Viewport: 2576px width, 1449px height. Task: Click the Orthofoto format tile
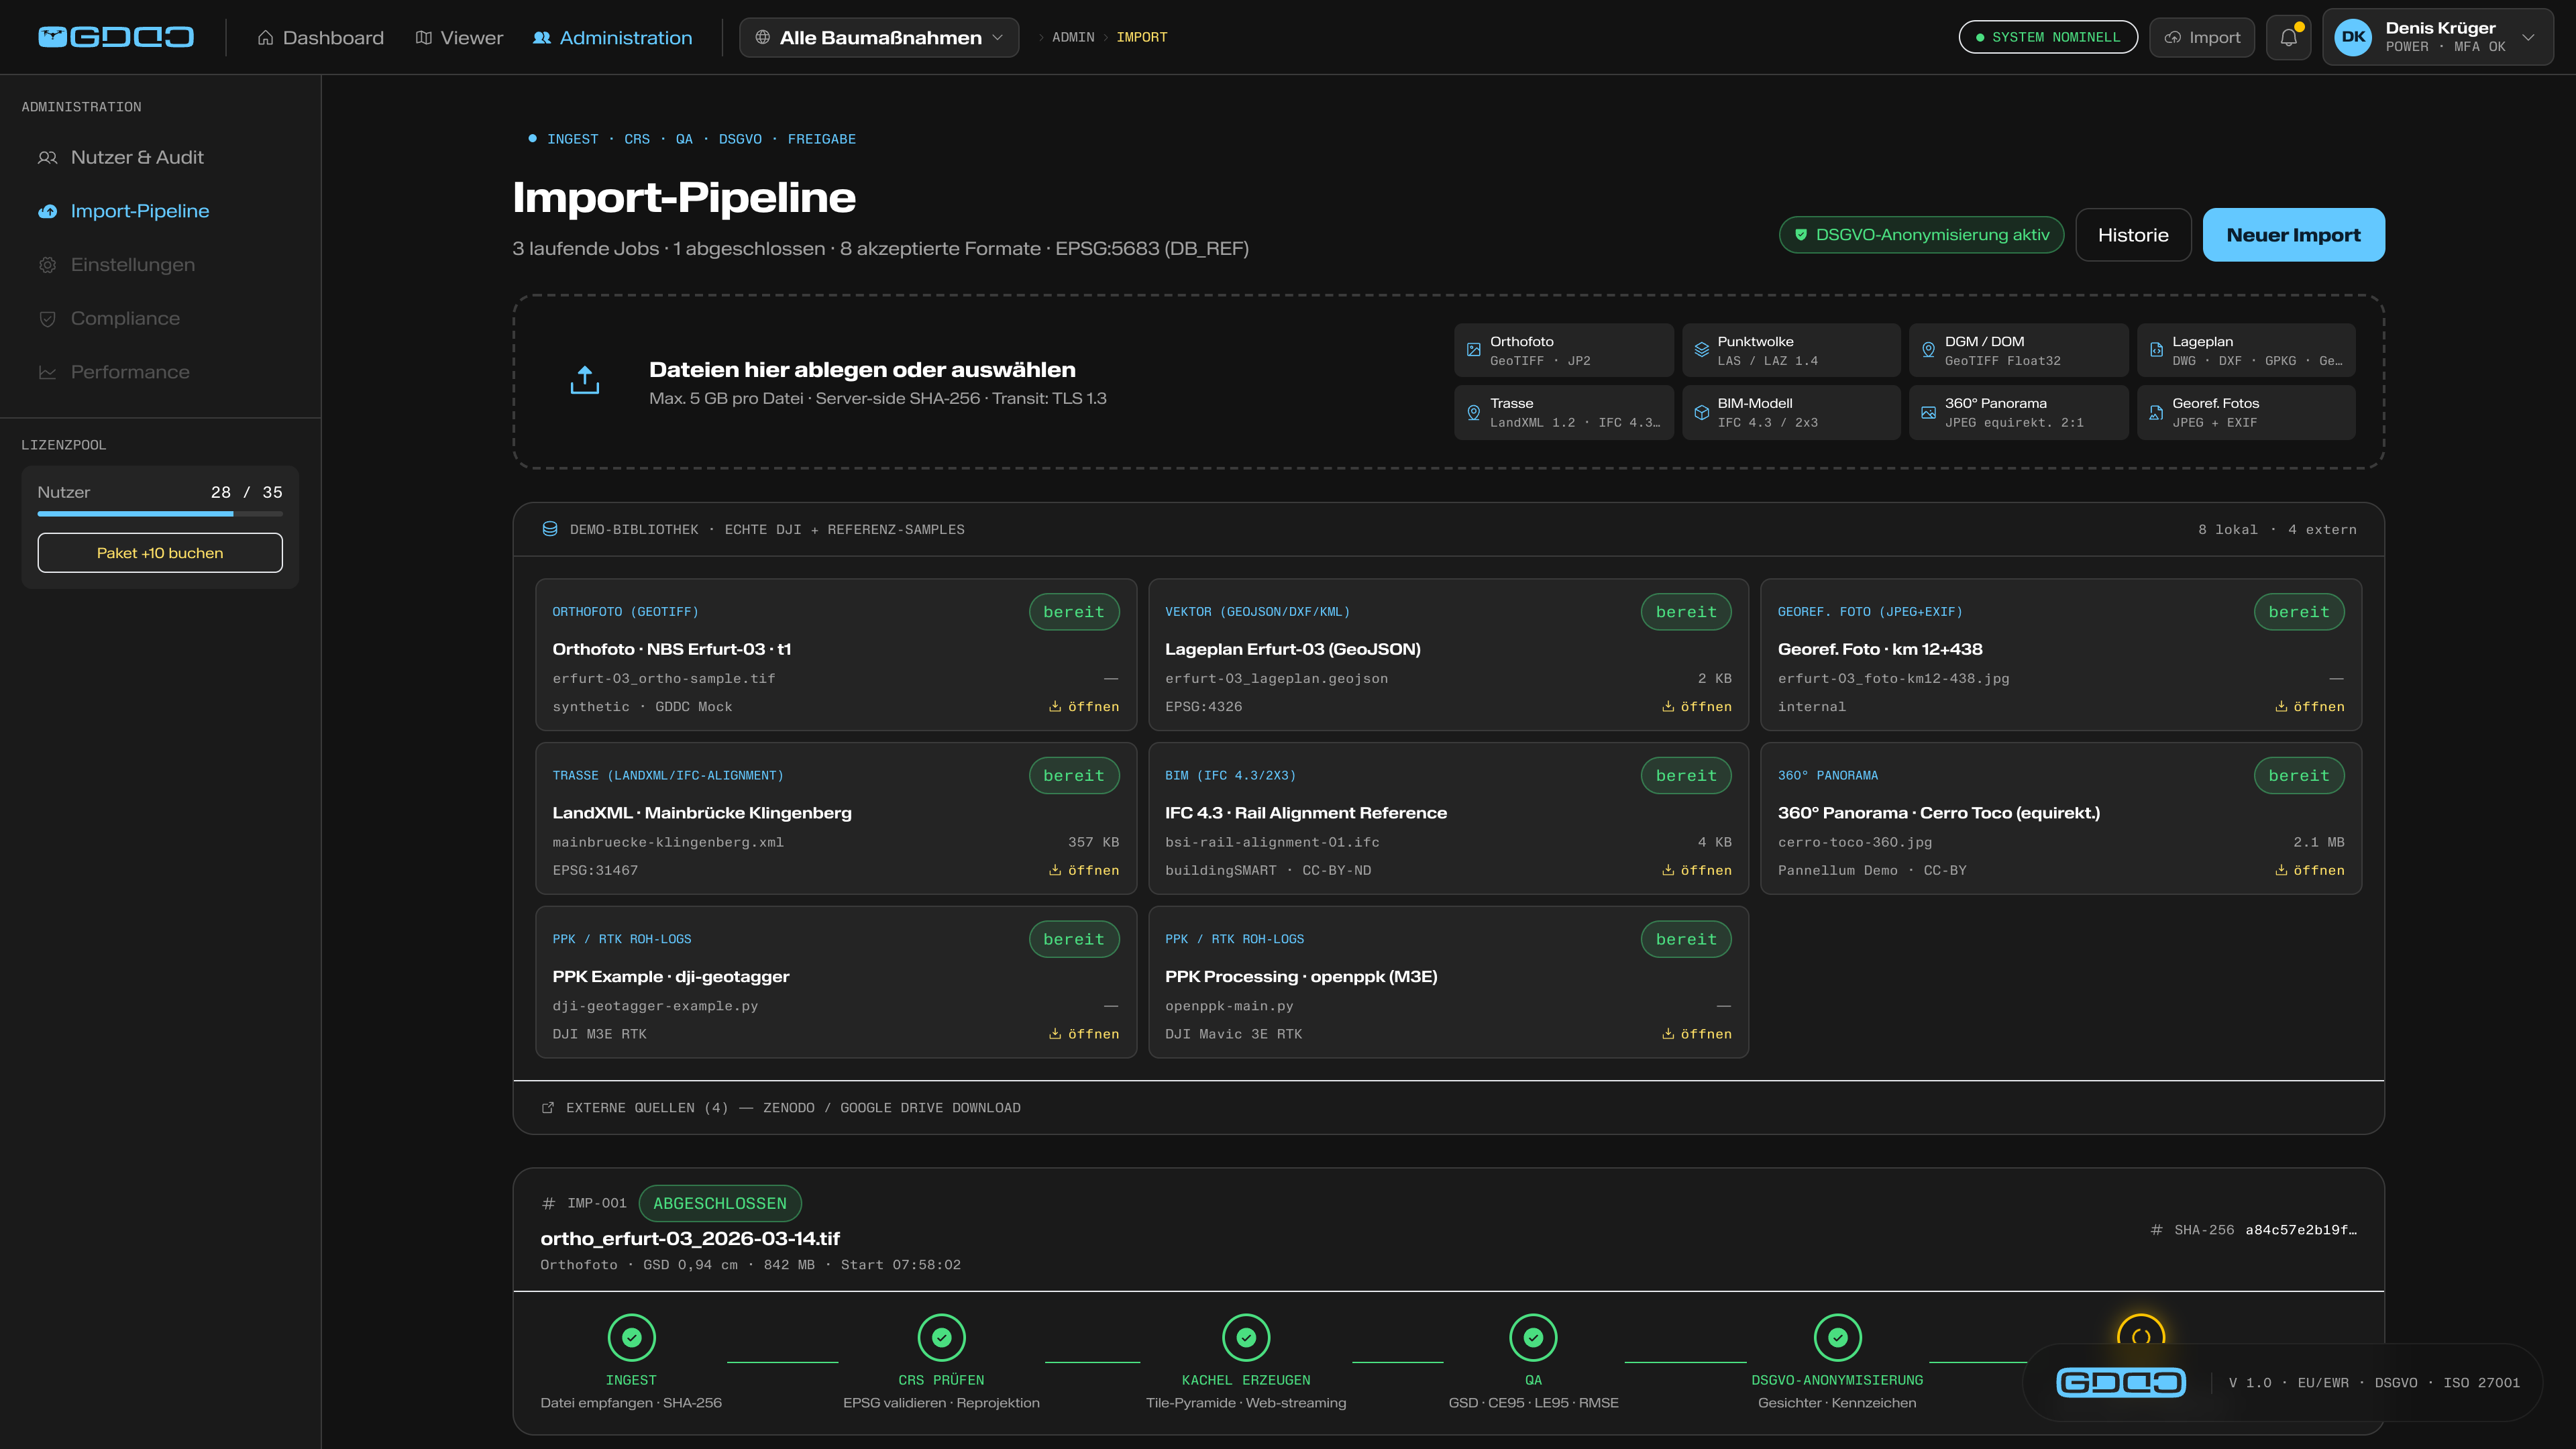point(1563,350)
